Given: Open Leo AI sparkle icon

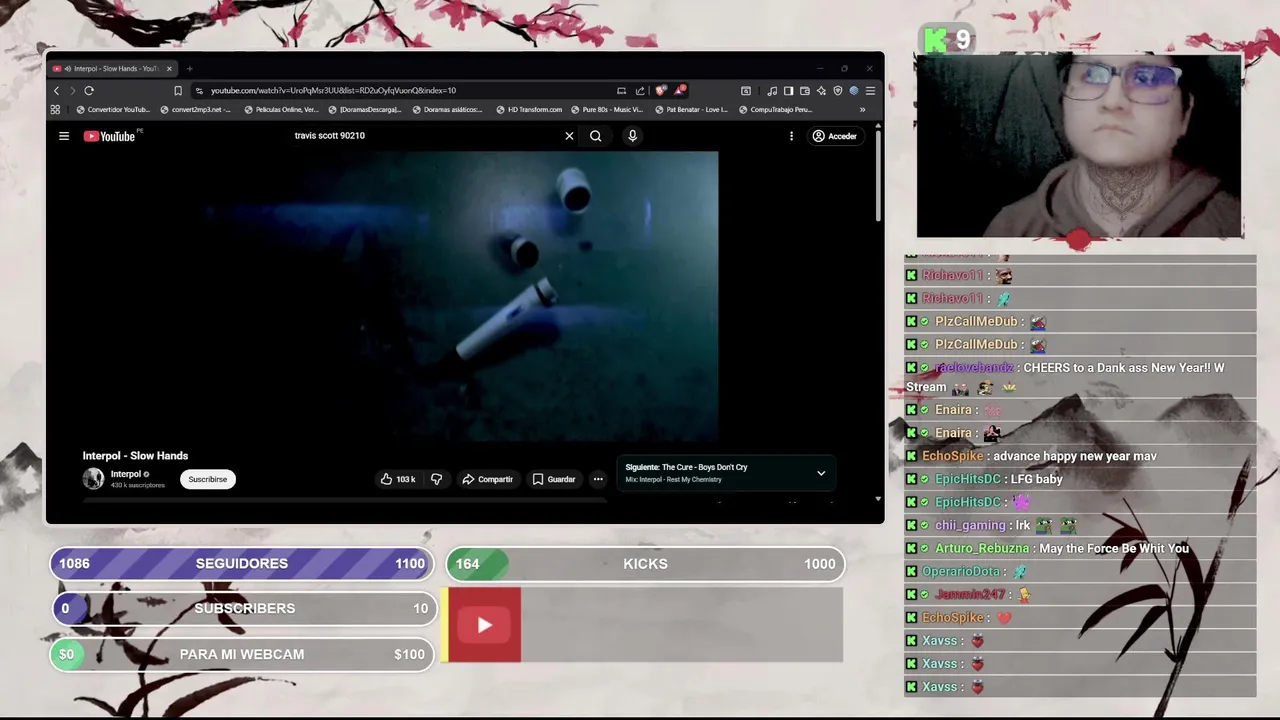Looking at the screenshot, I should [821, 91].
